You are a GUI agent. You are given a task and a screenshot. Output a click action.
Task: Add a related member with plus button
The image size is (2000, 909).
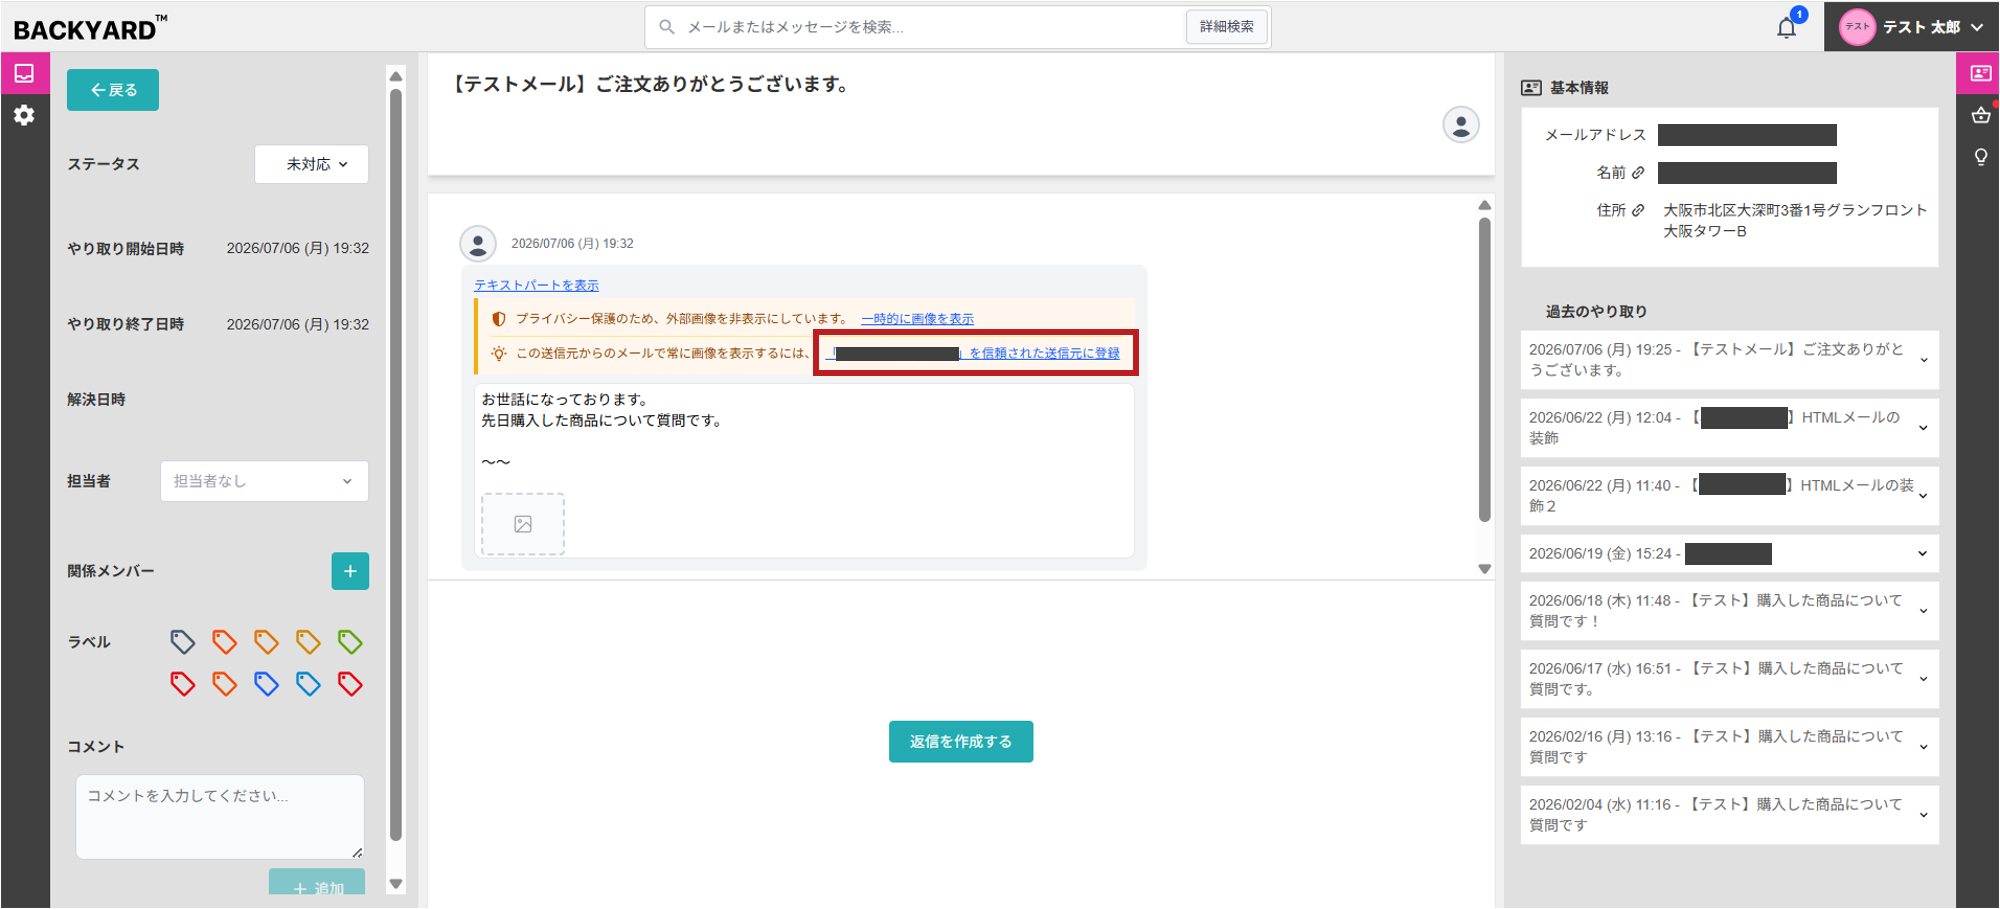point(350,571)
